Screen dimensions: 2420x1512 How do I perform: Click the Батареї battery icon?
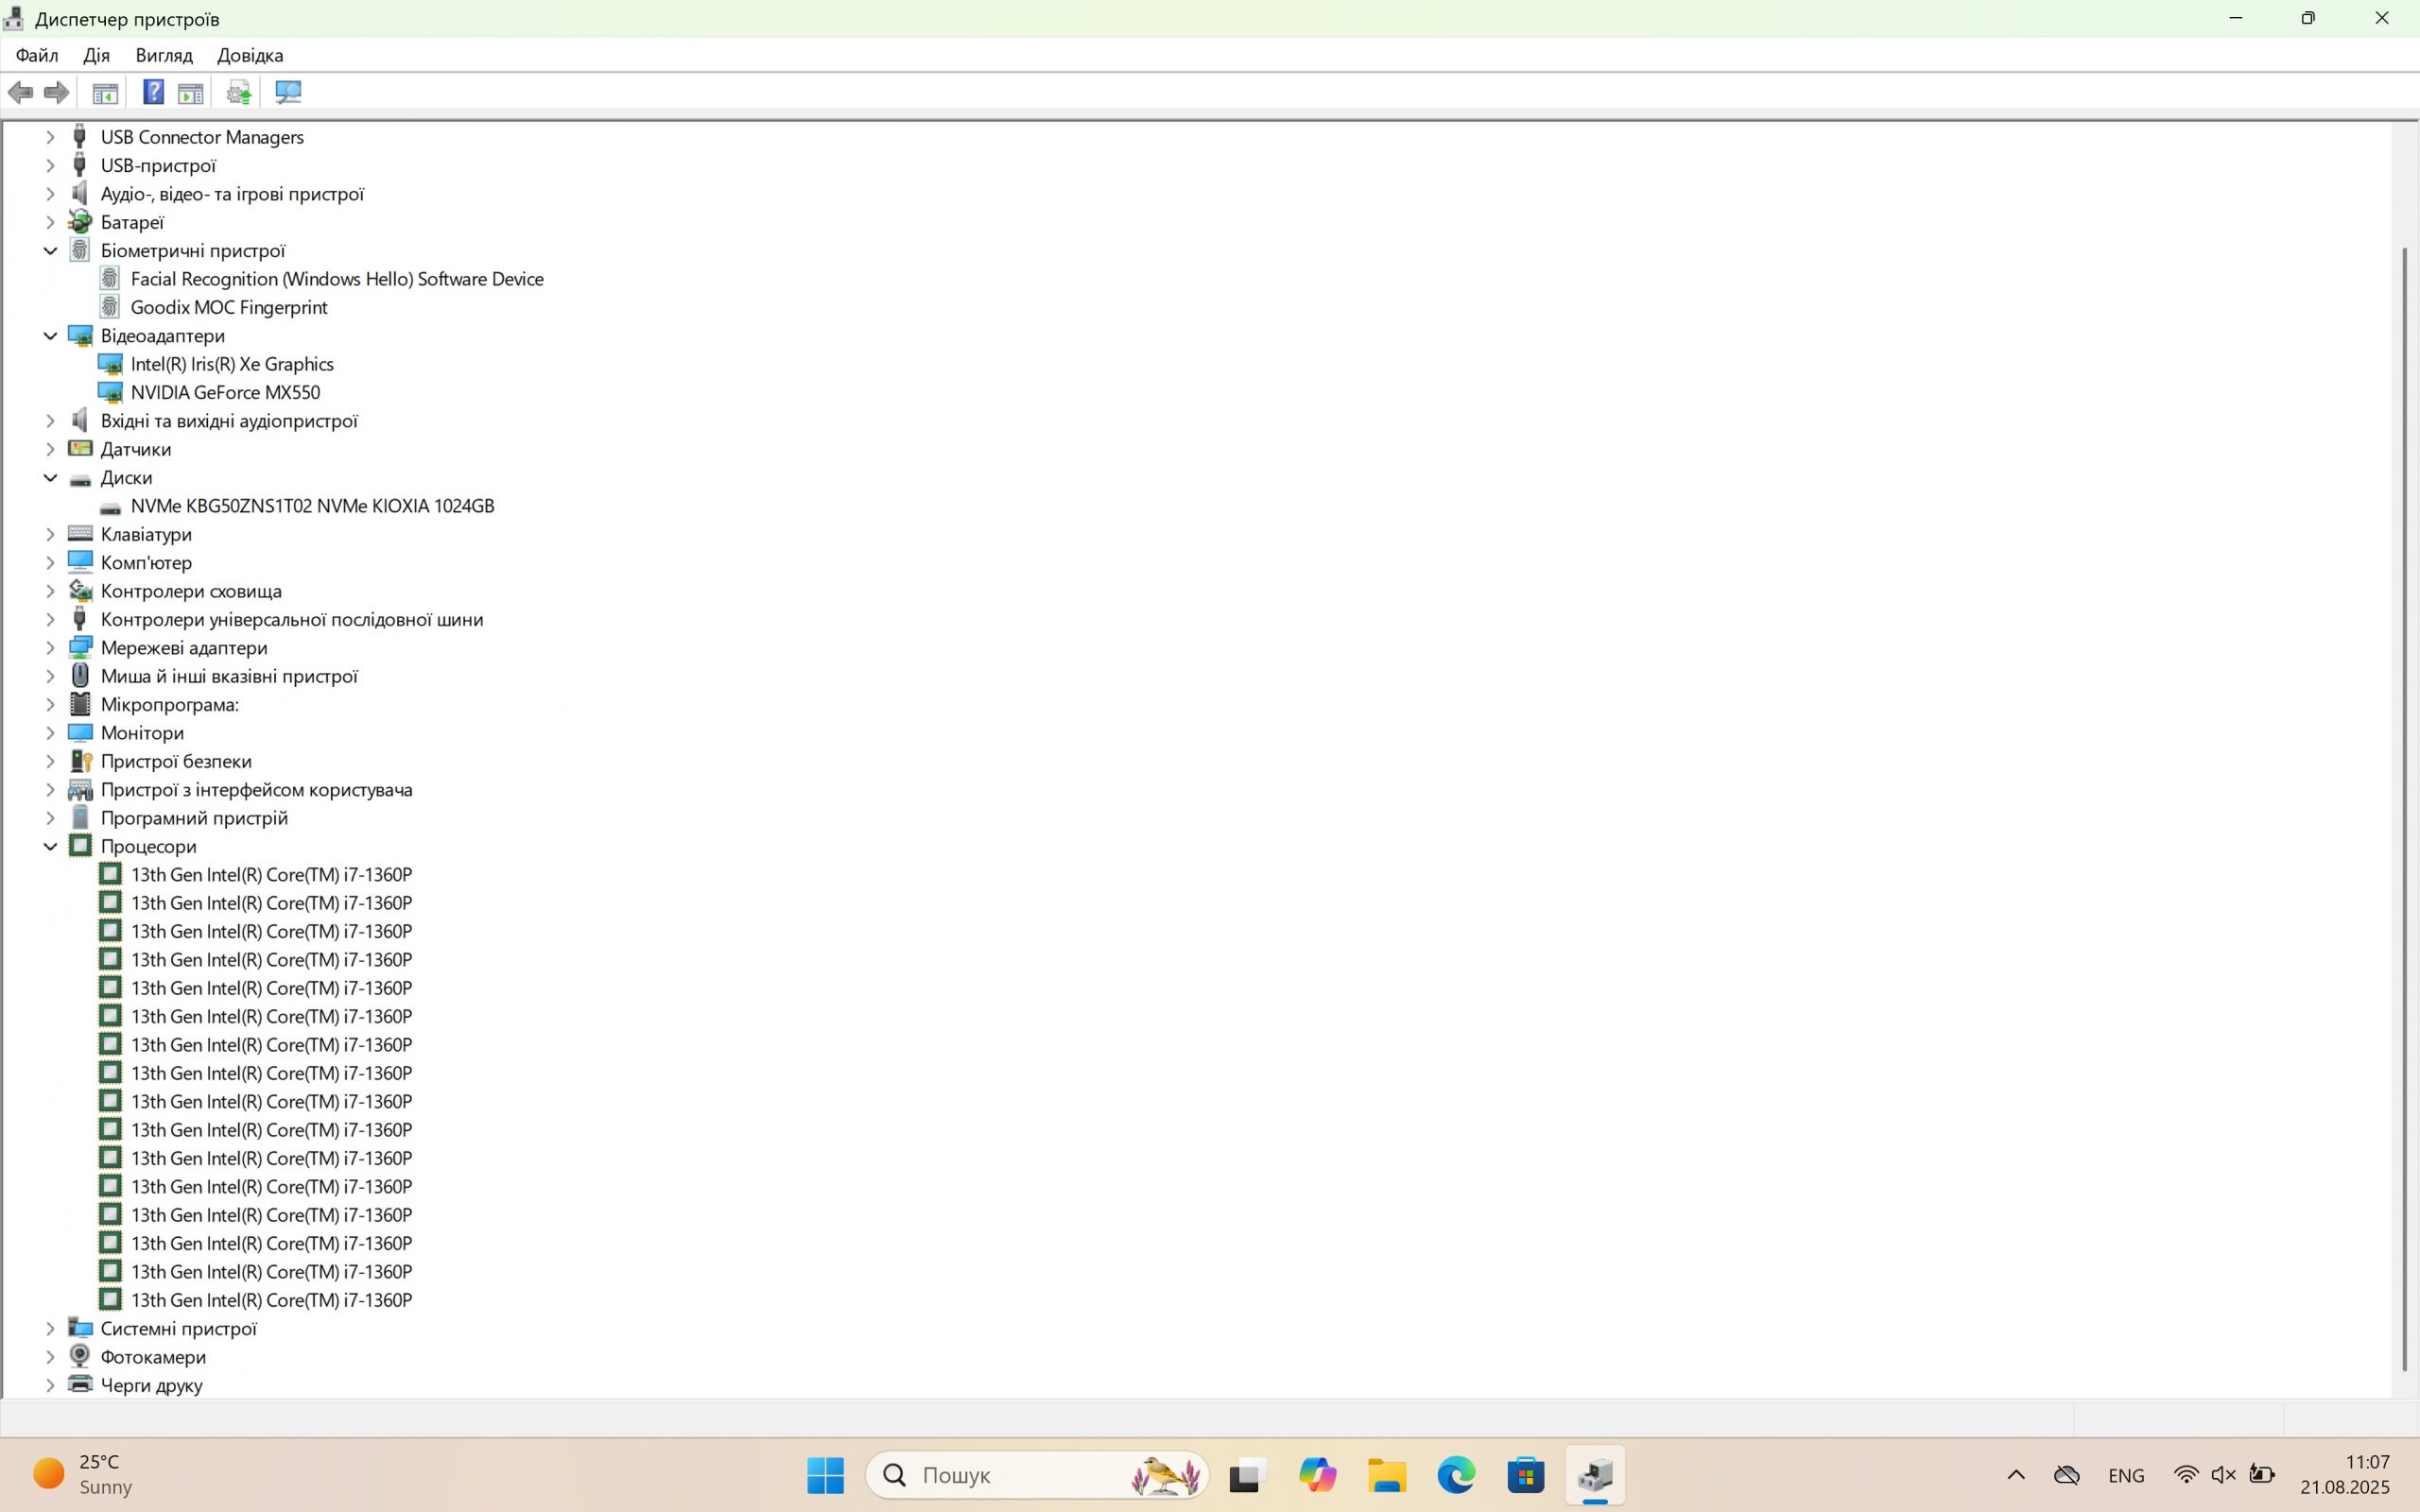pos(80,221)
